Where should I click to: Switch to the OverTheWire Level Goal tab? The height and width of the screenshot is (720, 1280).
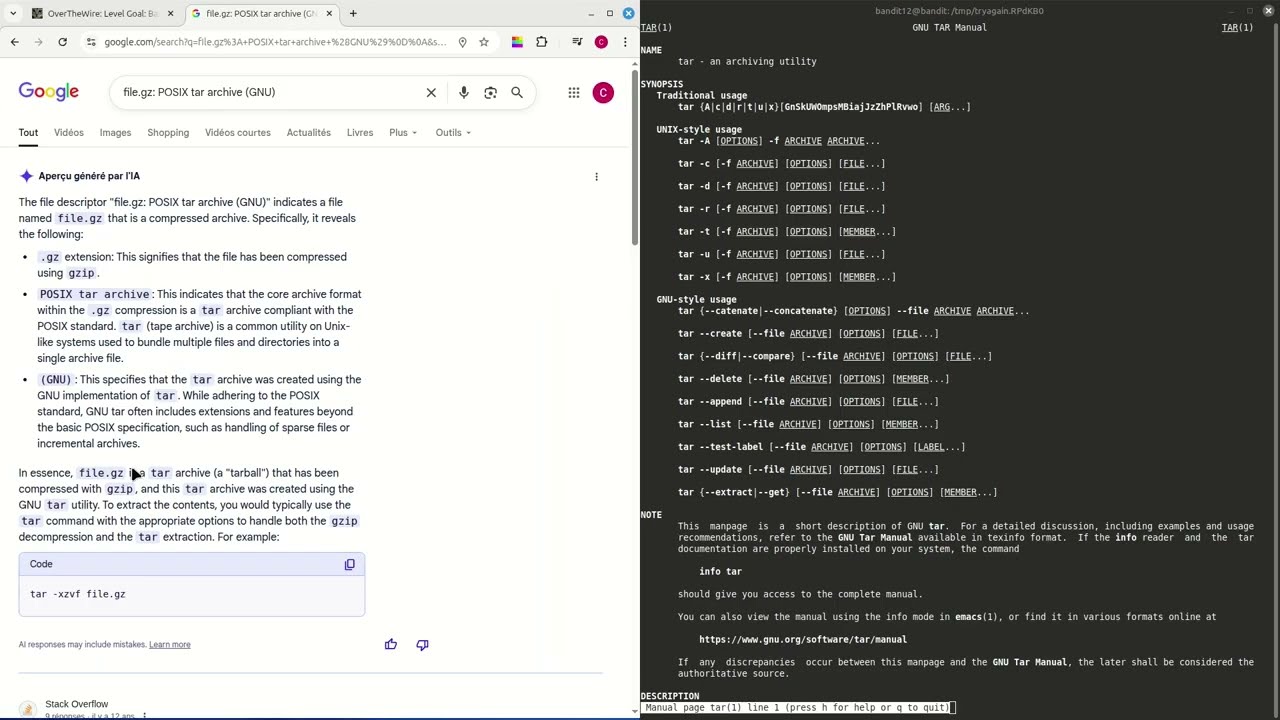pos(103,13)
